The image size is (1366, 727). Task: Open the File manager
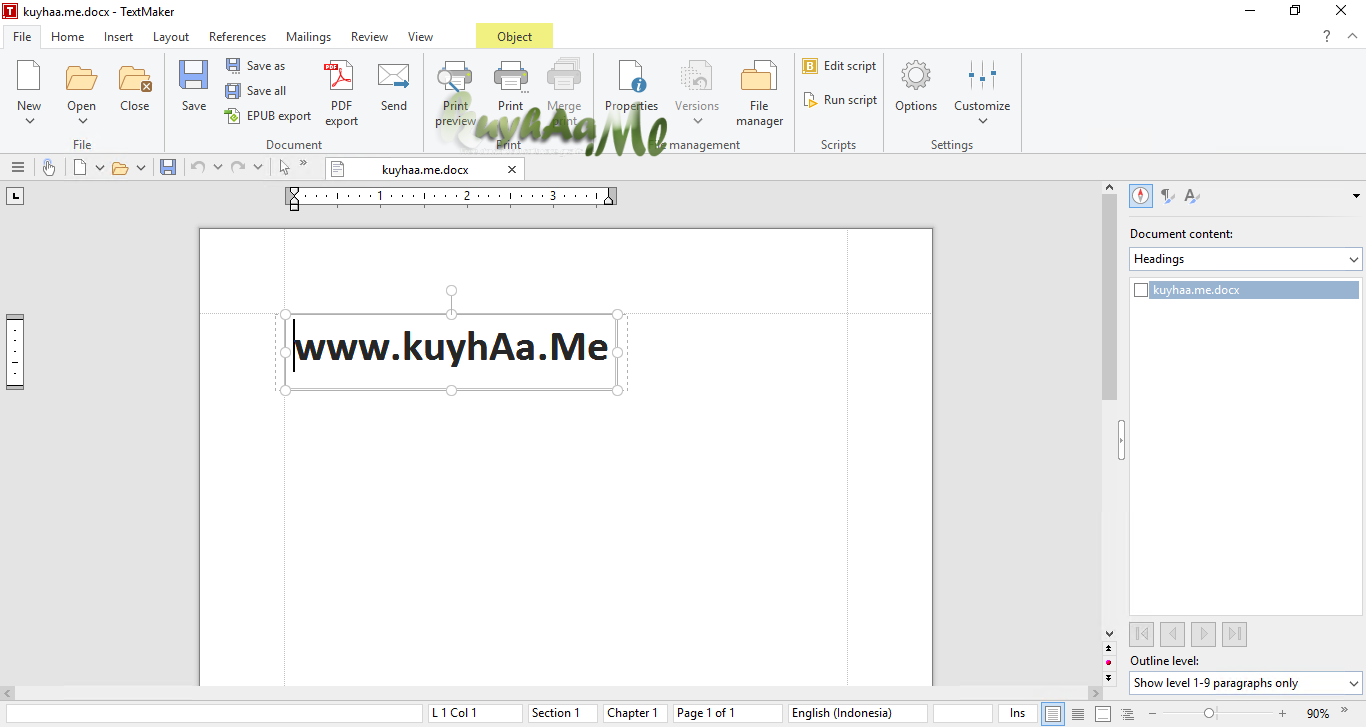tap(759, 94)
